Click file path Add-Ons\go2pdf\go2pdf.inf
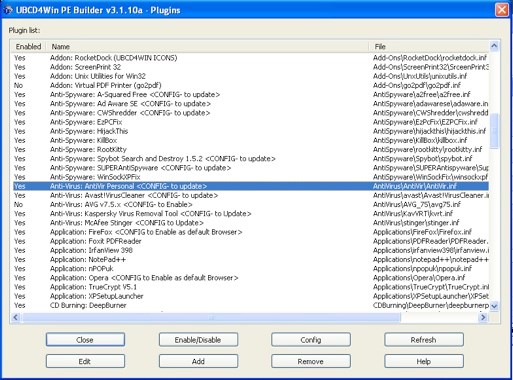 pos(417,85)
